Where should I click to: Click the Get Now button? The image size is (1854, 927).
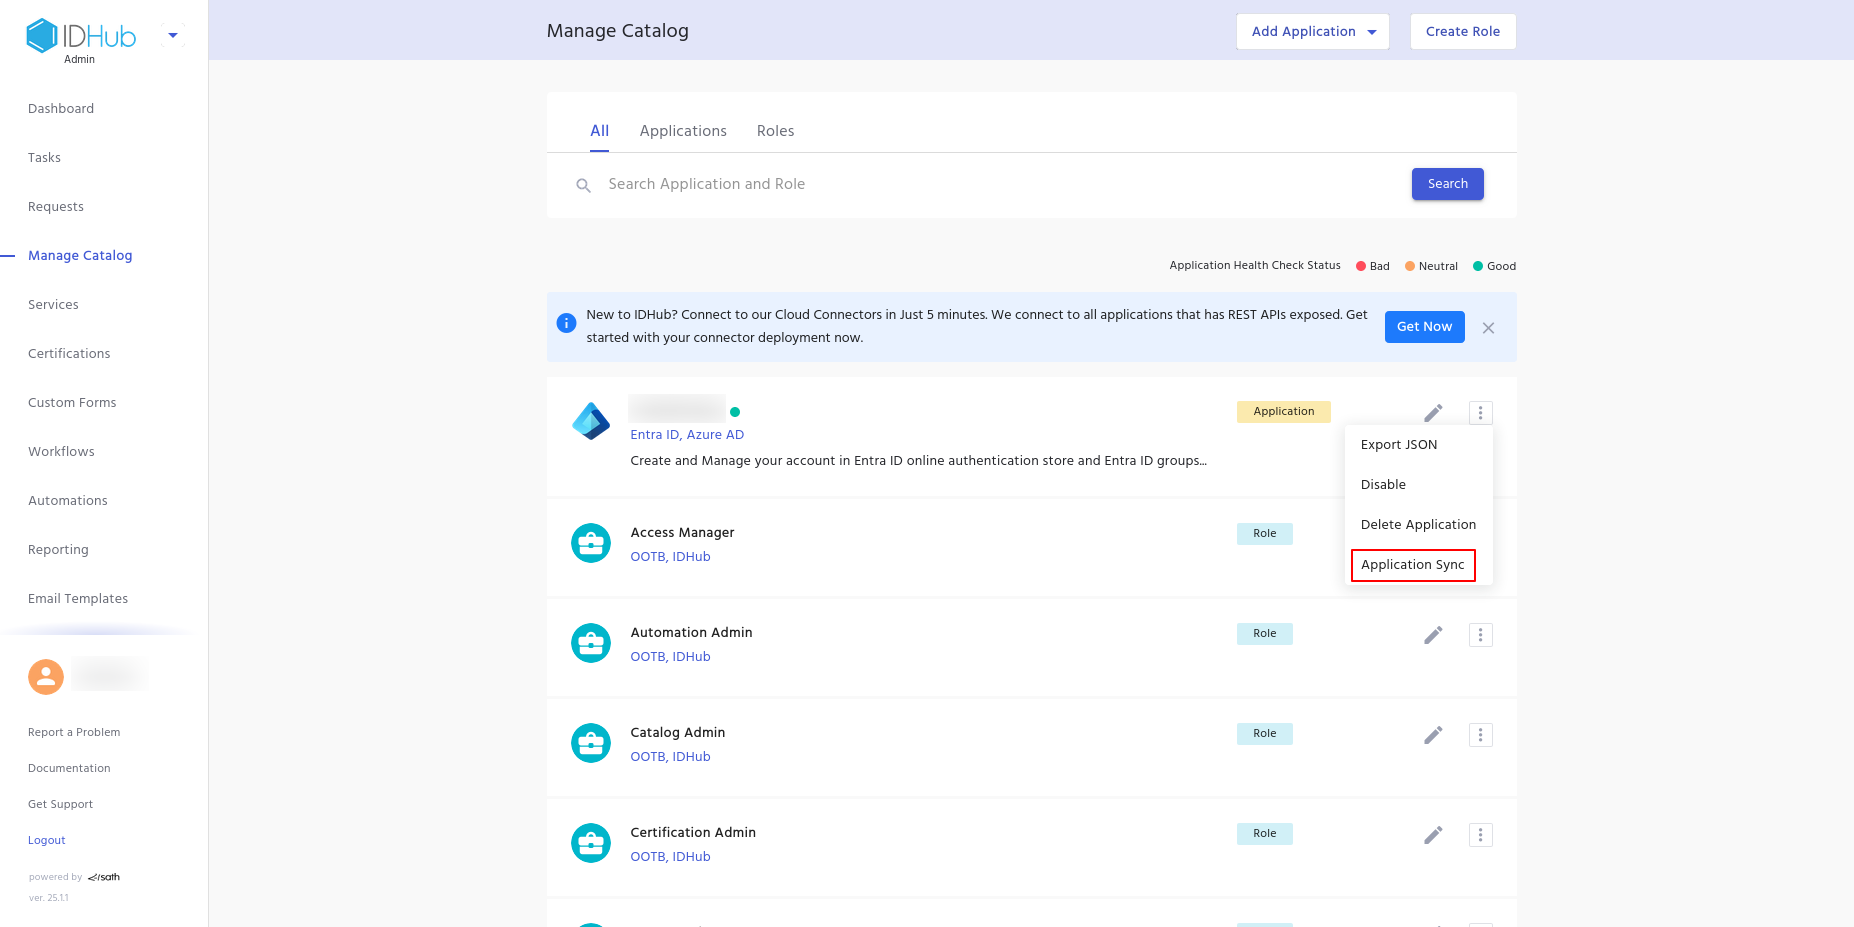click(x=1424, y=327)
